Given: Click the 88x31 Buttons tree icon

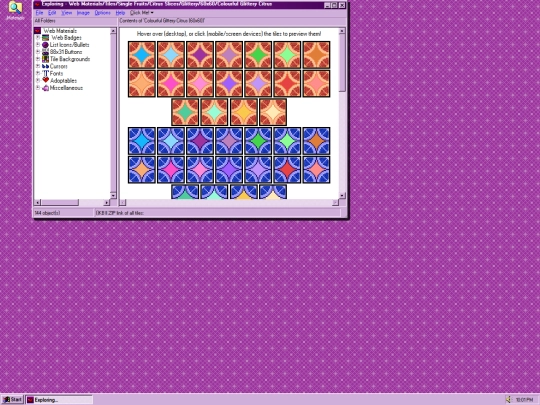Looking at the screenshot, I should (45, 52).
